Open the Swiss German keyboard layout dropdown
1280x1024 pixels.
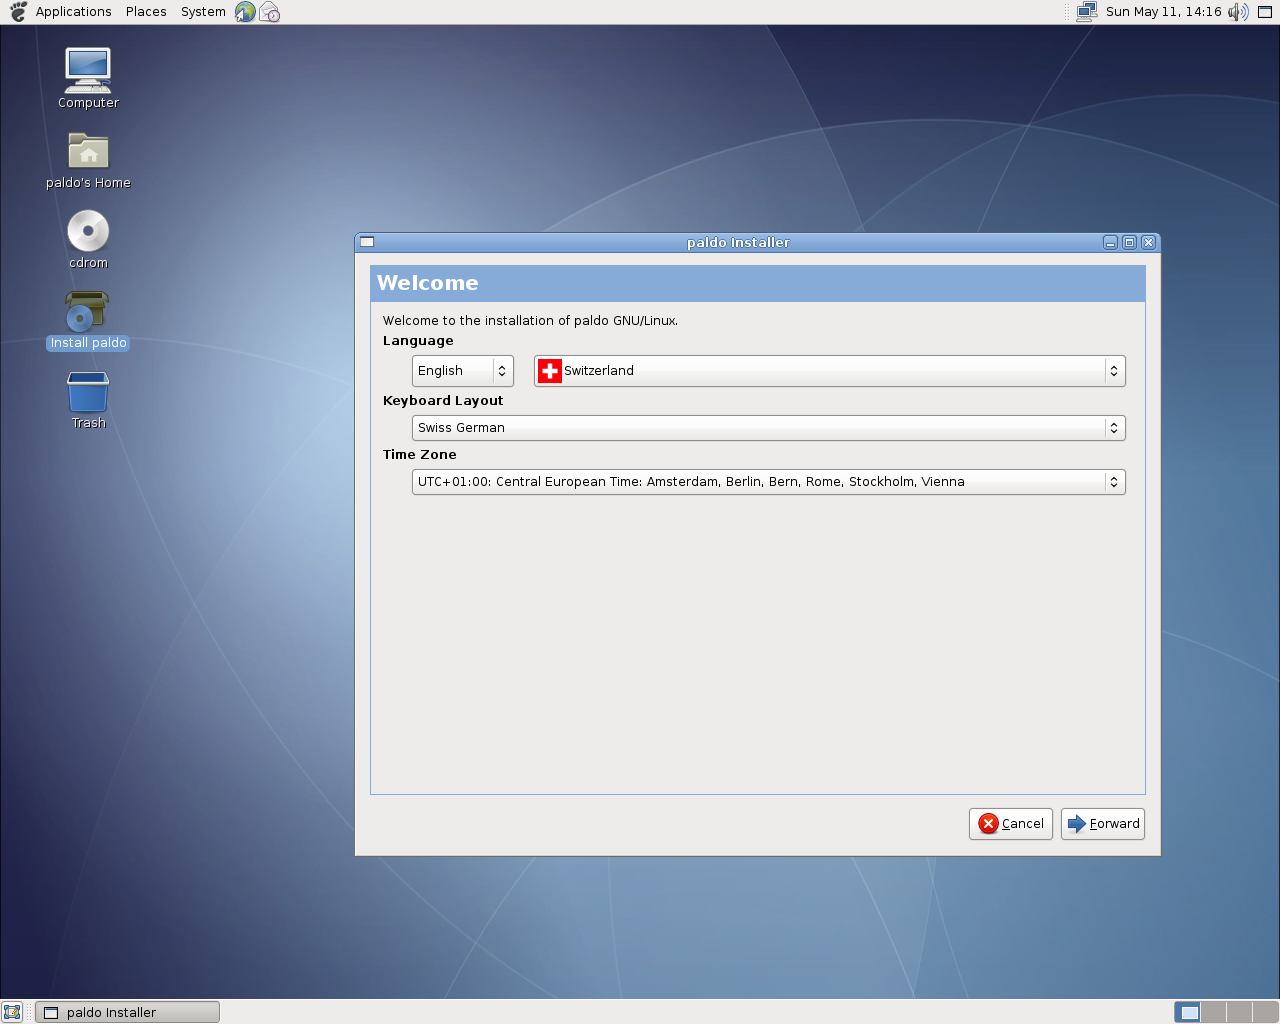[x=769, y=428]
